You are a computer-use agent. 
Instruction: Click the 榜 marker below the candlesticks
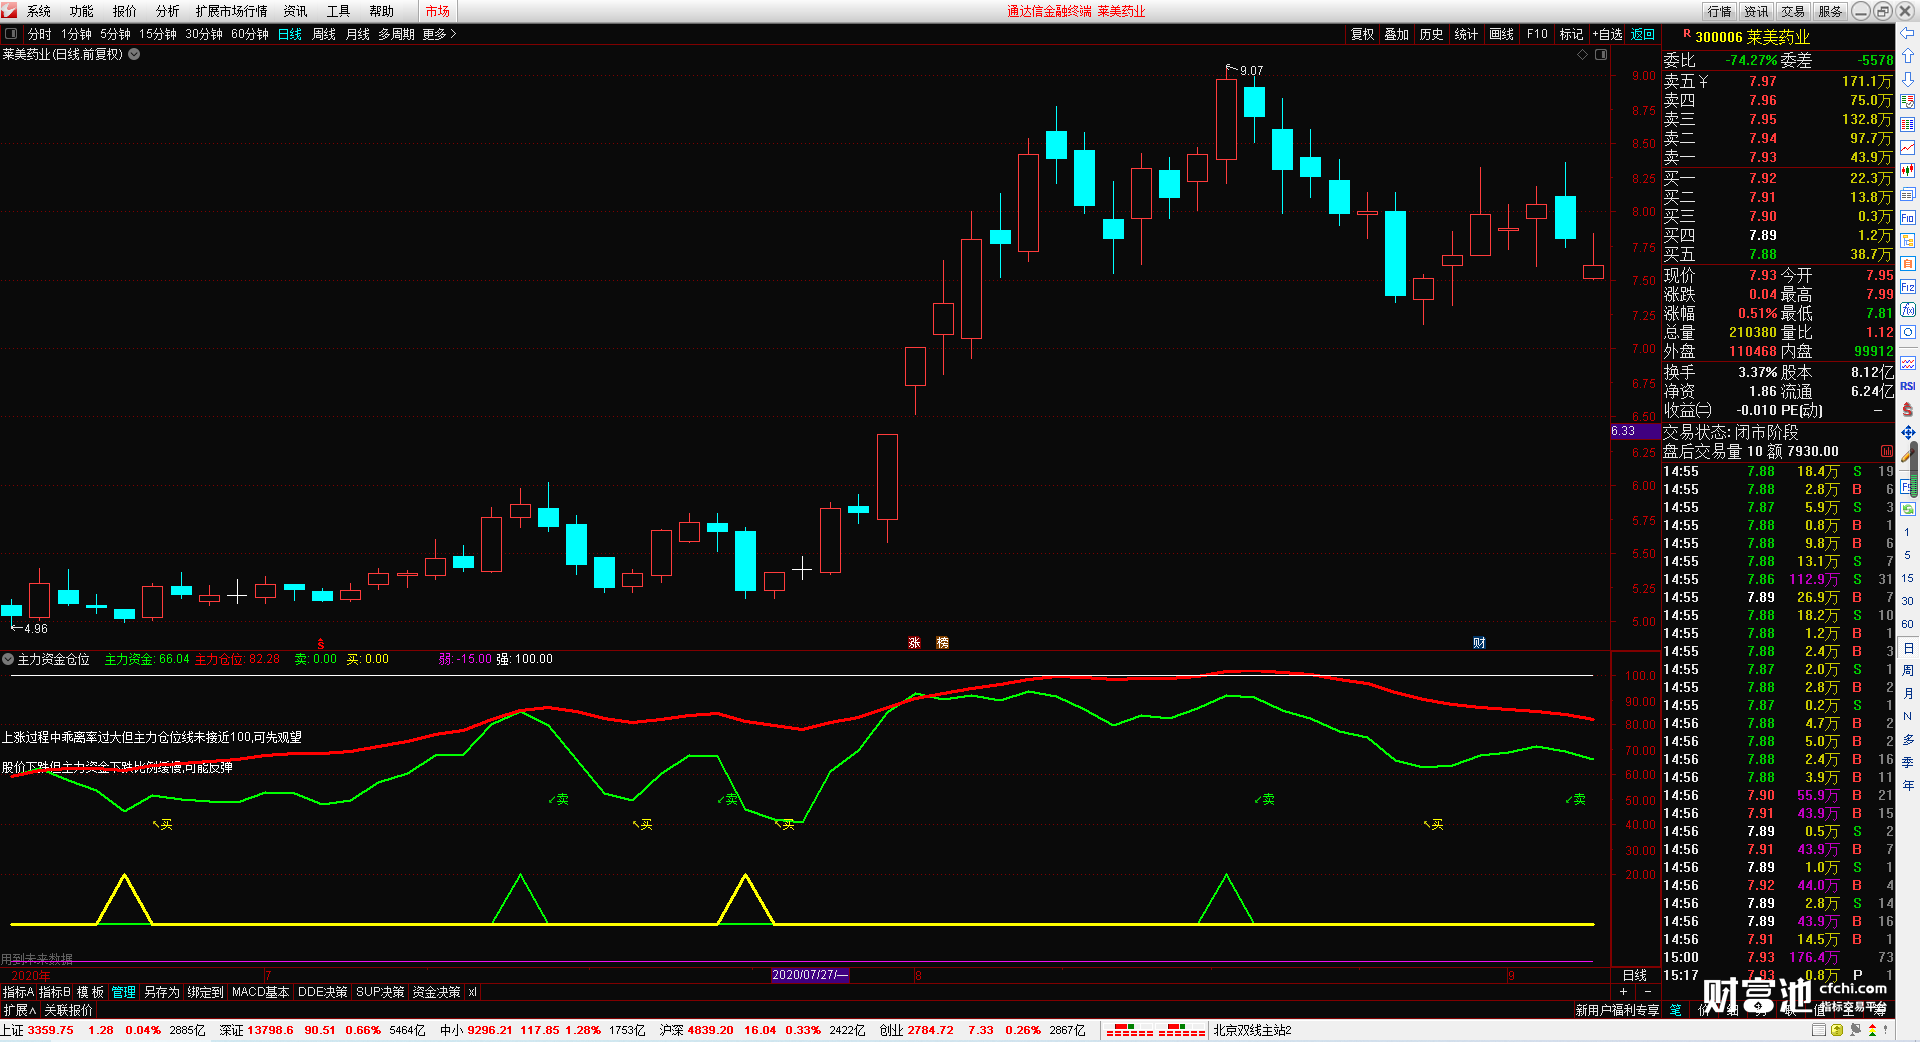942,642
